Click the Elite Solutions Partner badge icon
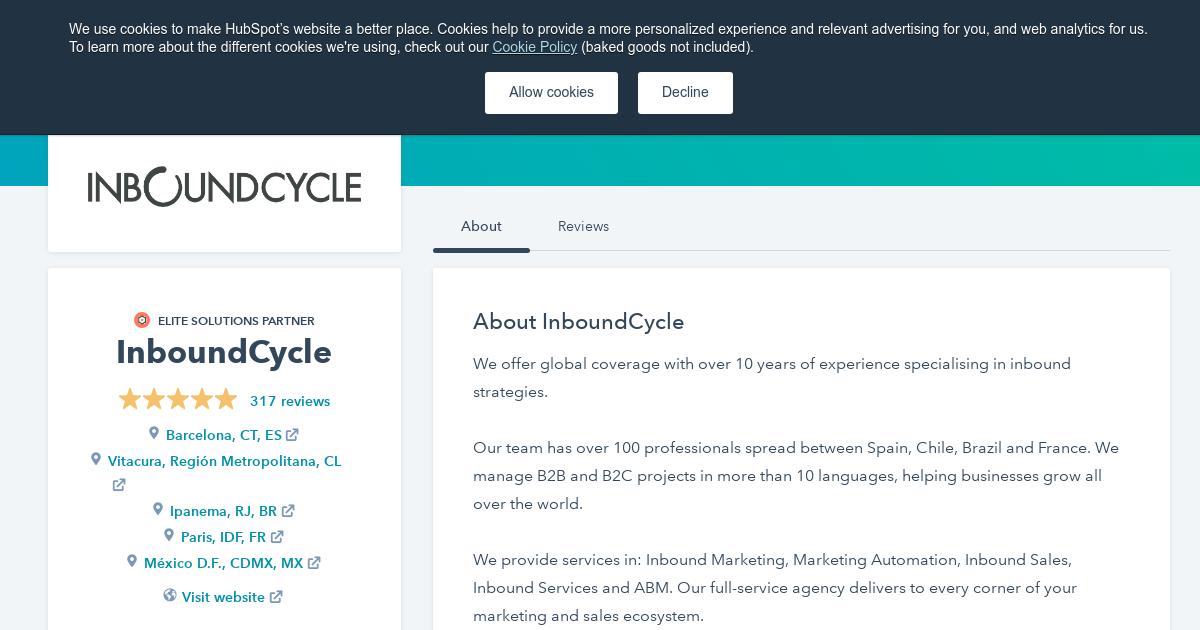 click(142, 320)
